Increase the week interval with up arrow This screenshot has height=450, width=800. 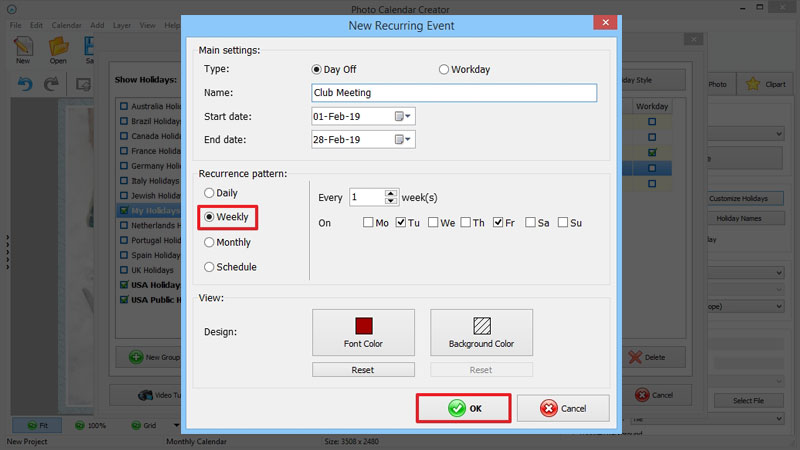pyautogui.click(x=391, y=193)
